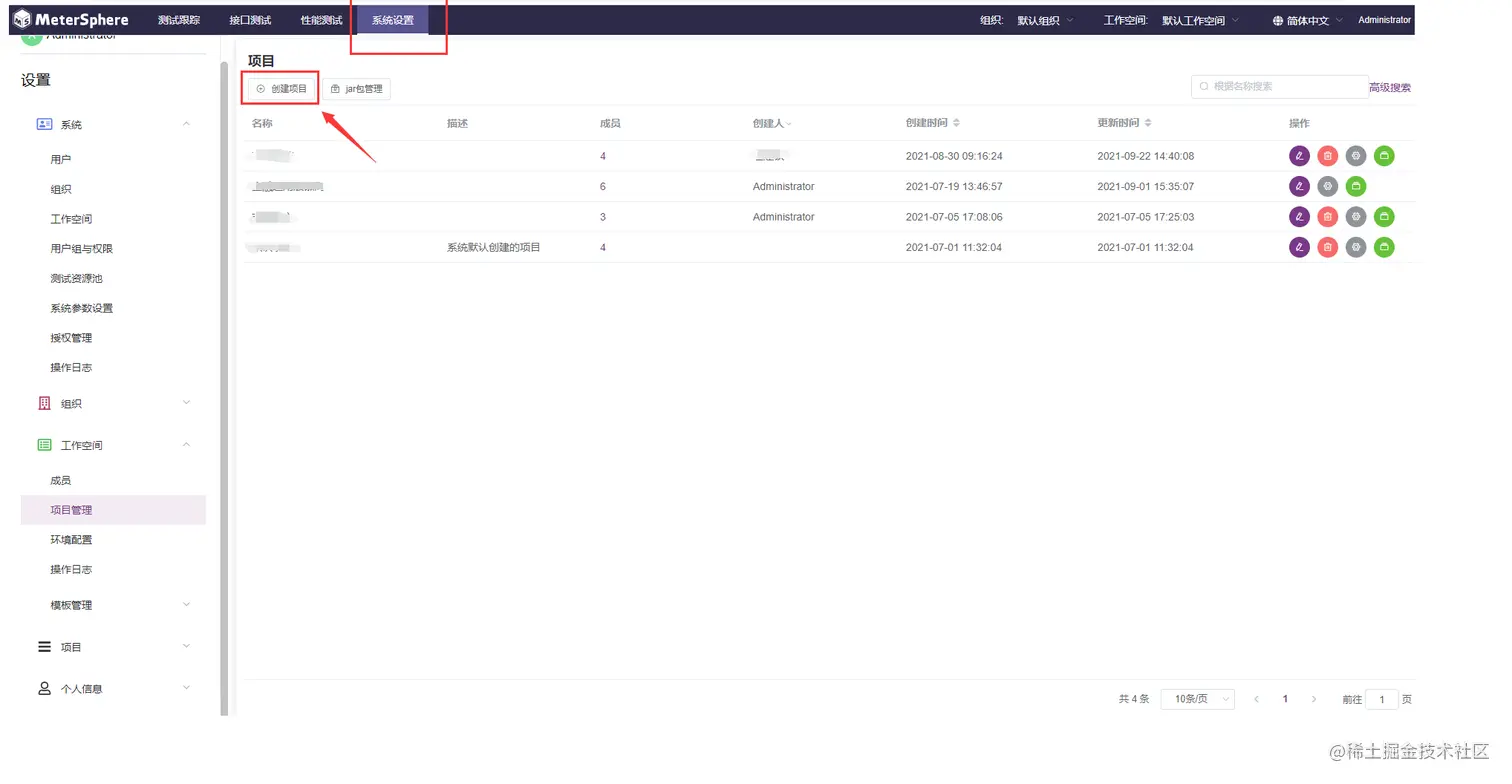Click the globe language icon

pos(1278,20)
